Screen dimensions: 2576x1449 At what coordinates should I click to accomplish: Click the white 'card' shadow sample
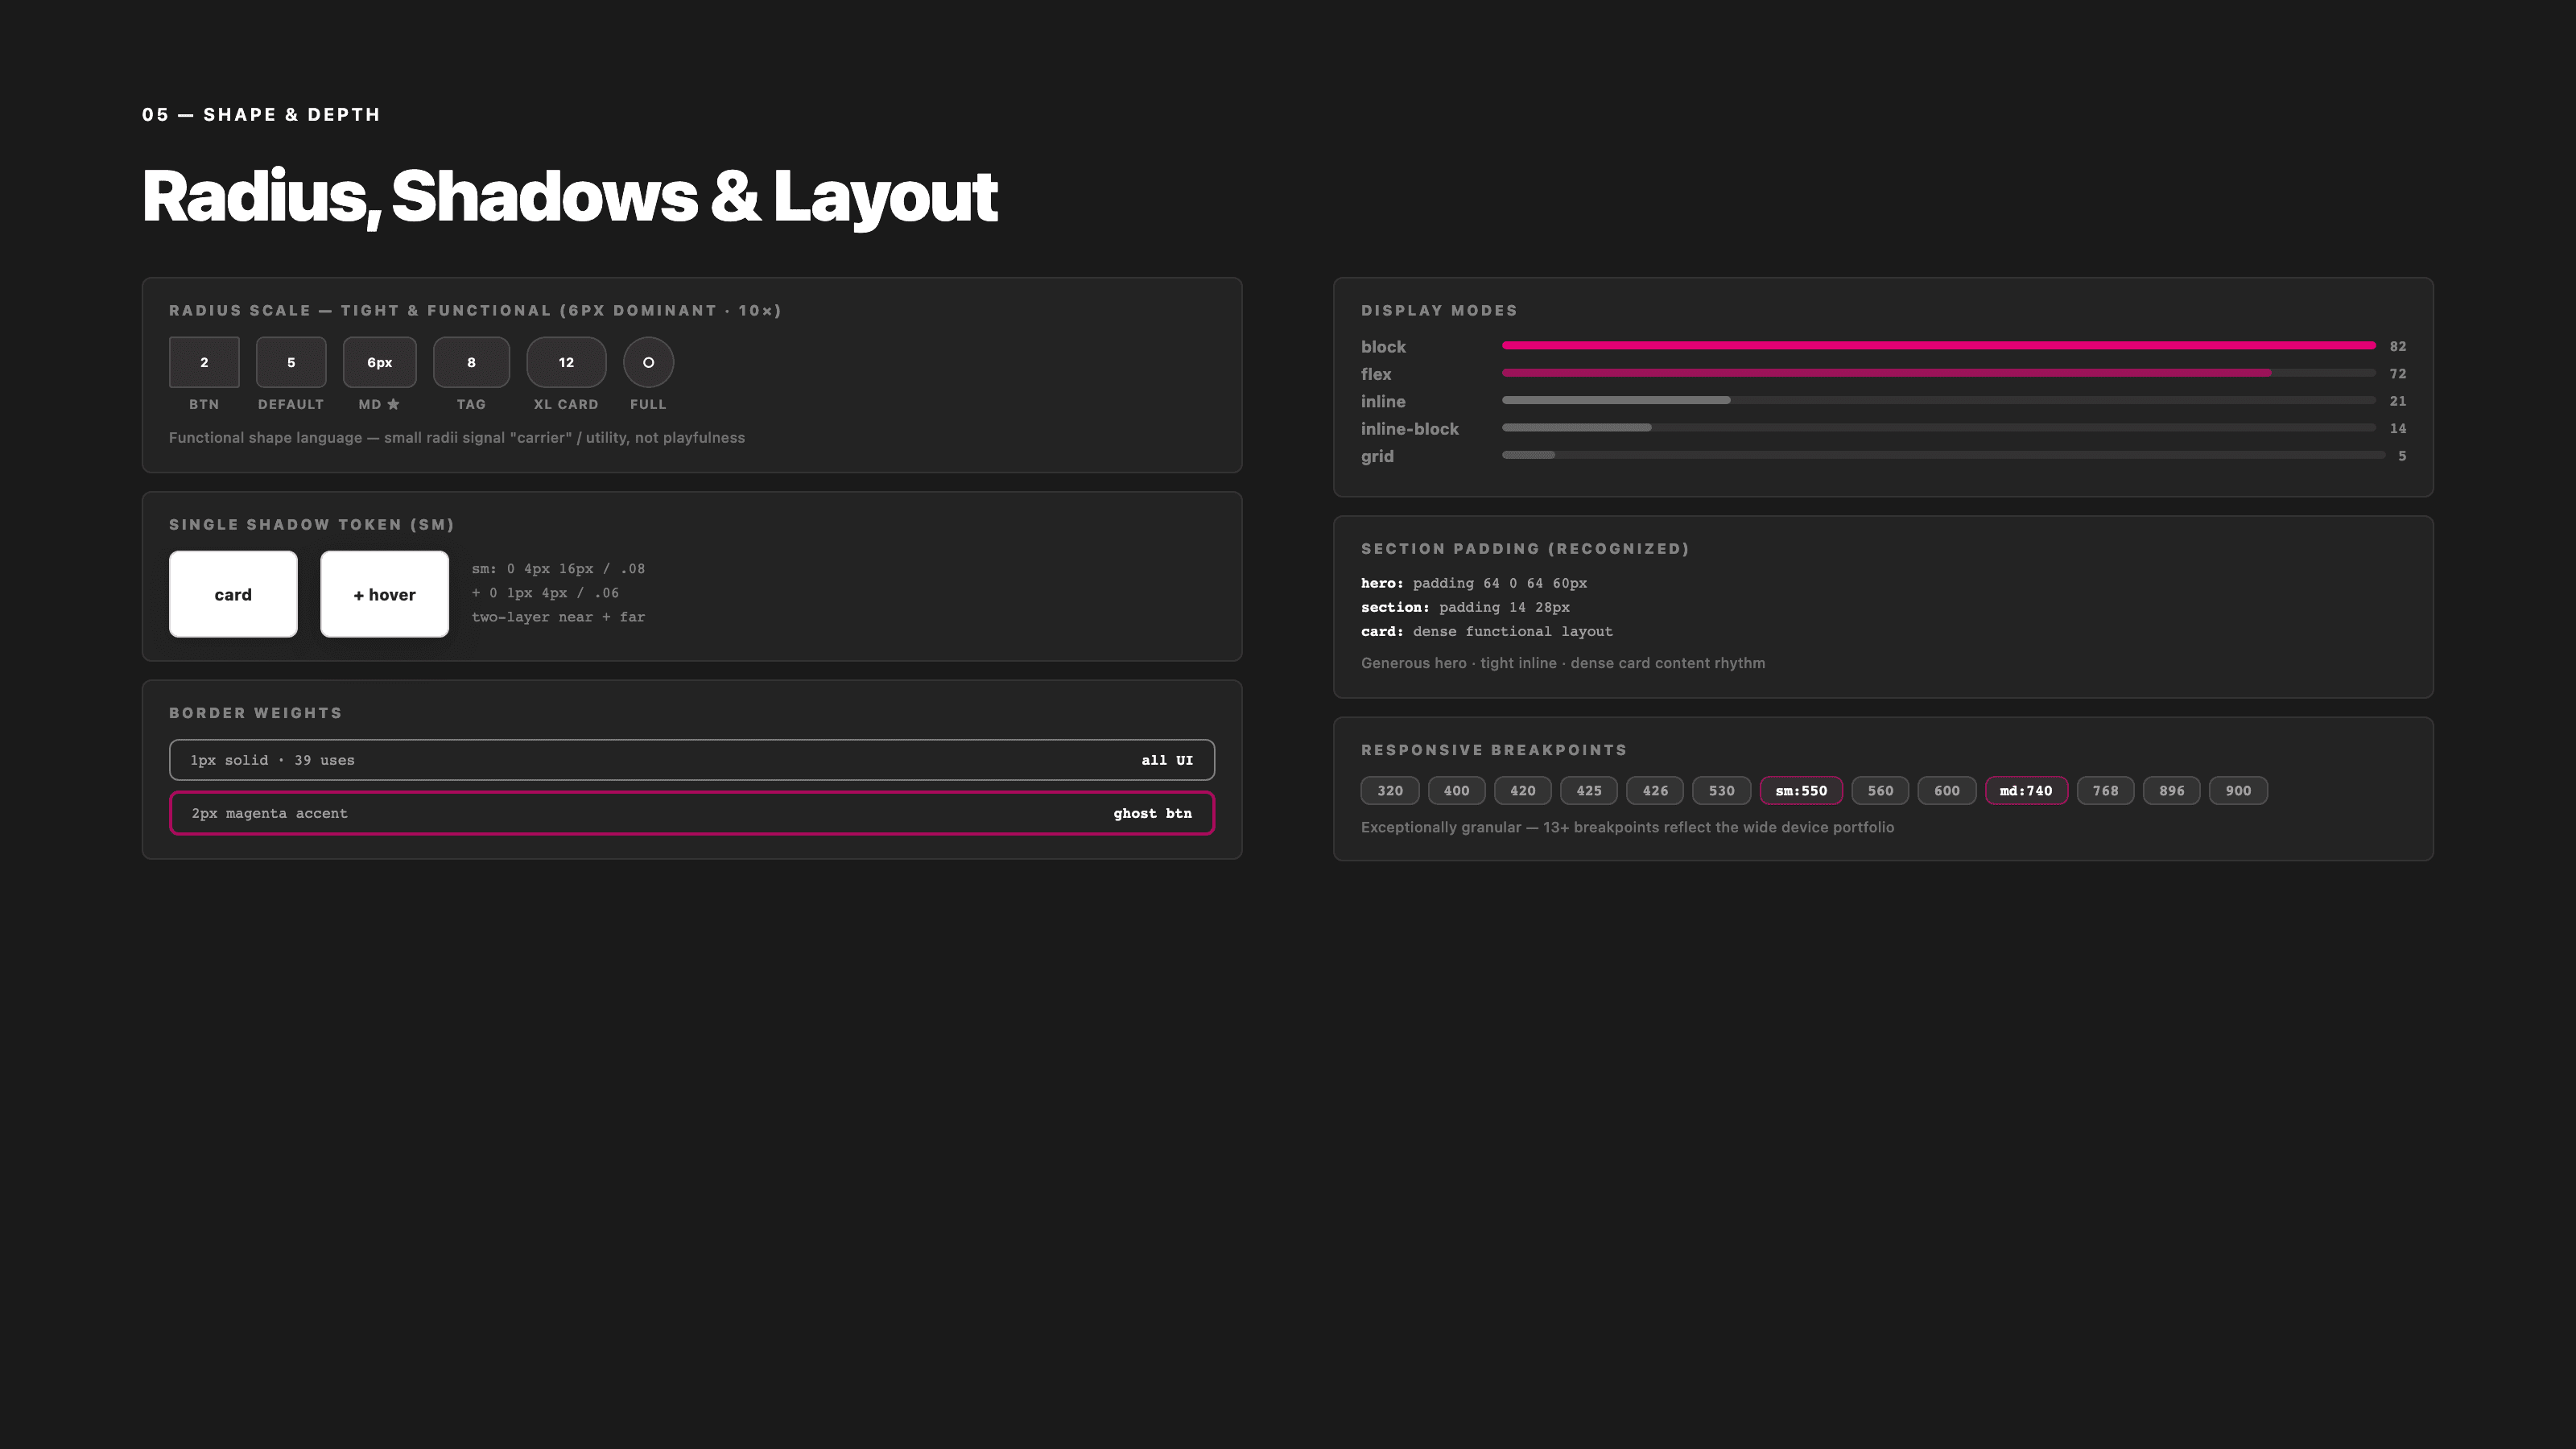click(x=233, y=594)
